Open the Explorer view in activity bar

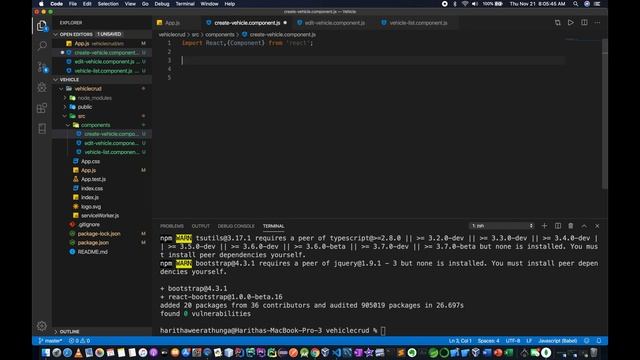pyautogui.click(x=42, y=26)
